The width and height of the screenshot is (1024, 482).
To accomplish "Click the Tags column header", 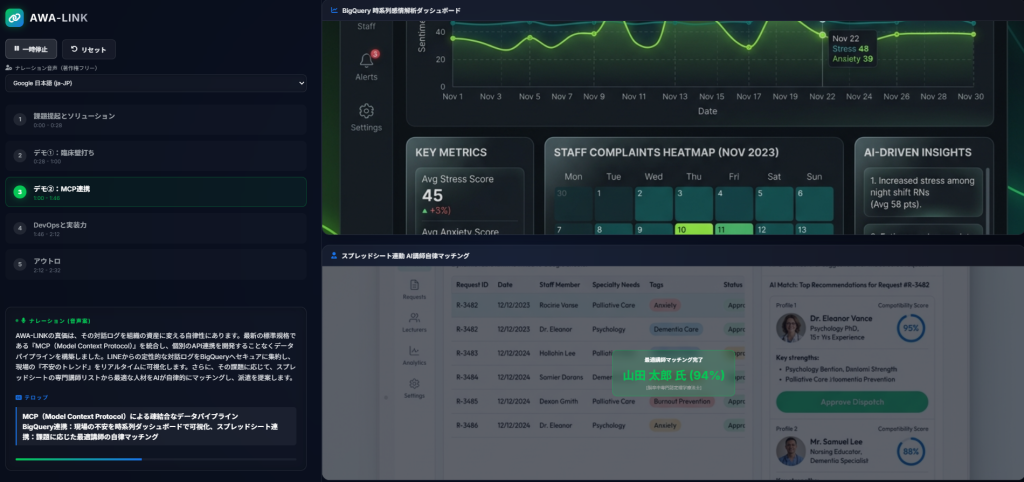I will point(656,285).
